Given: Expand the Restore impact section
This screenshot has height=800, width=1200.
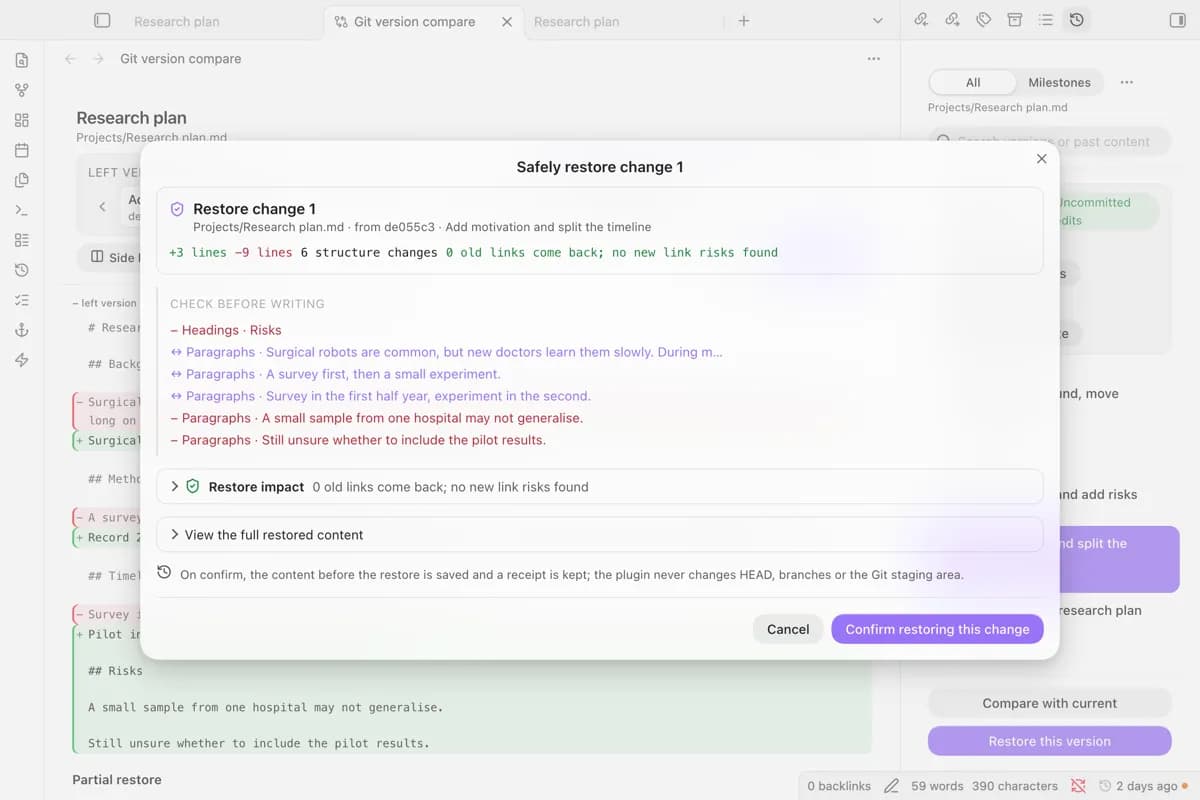Looking at the screenshot, I should pos(600,486).
